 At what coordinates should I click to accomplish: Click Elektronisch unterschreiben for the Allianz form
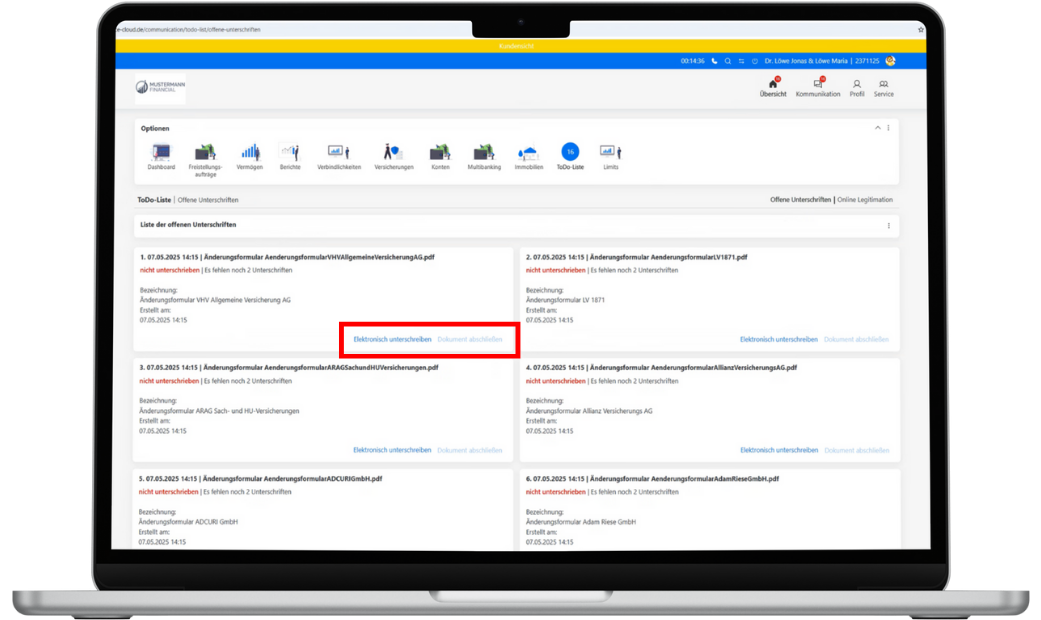click(x=778, y=451)
